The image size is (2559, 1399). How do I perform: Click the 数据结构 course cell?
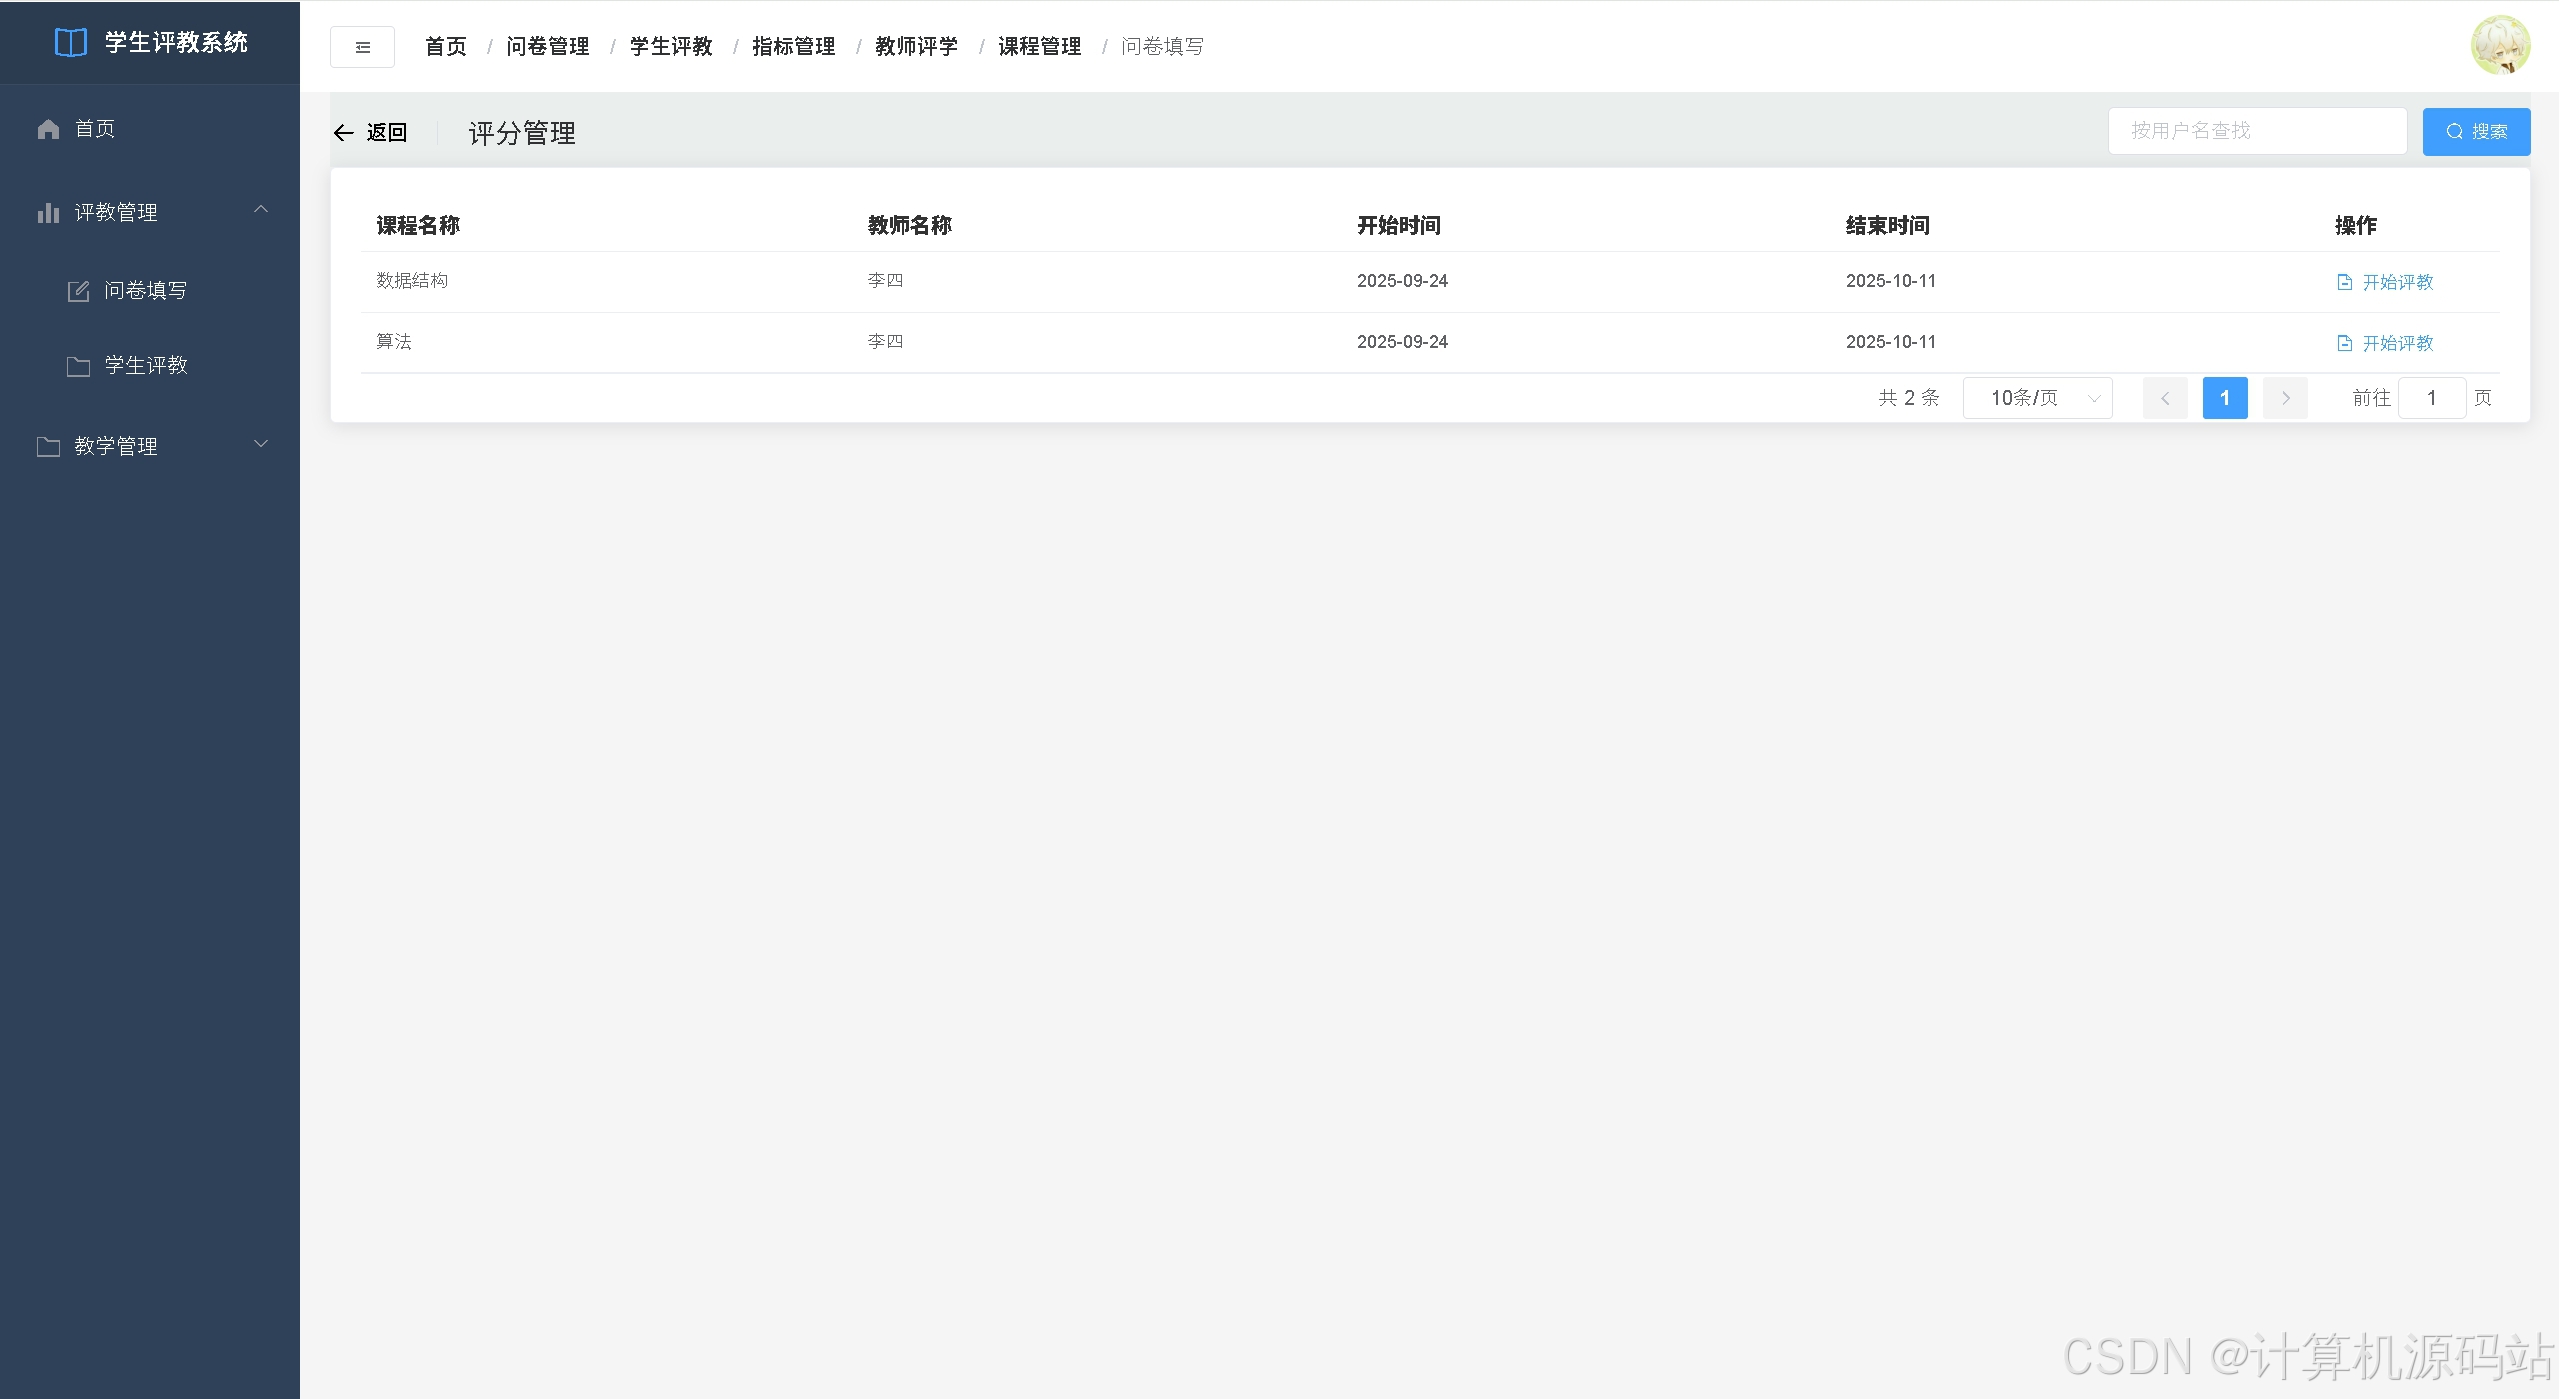(x=412, y=281)
